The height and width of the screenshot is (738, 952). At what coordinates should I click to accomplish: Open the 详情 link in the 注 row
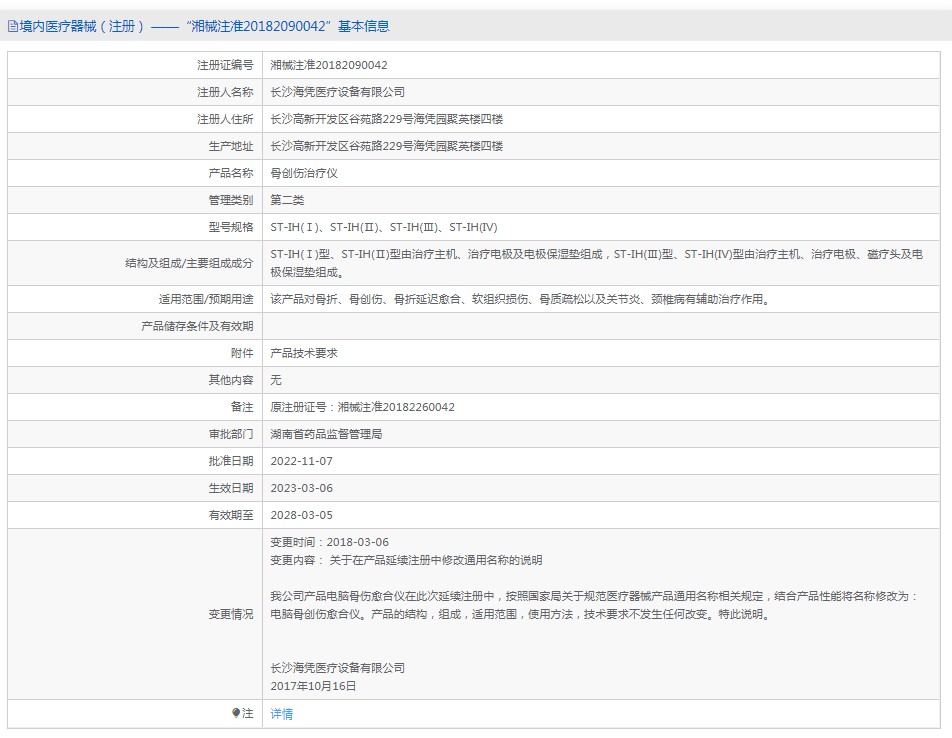click(282, 714)
